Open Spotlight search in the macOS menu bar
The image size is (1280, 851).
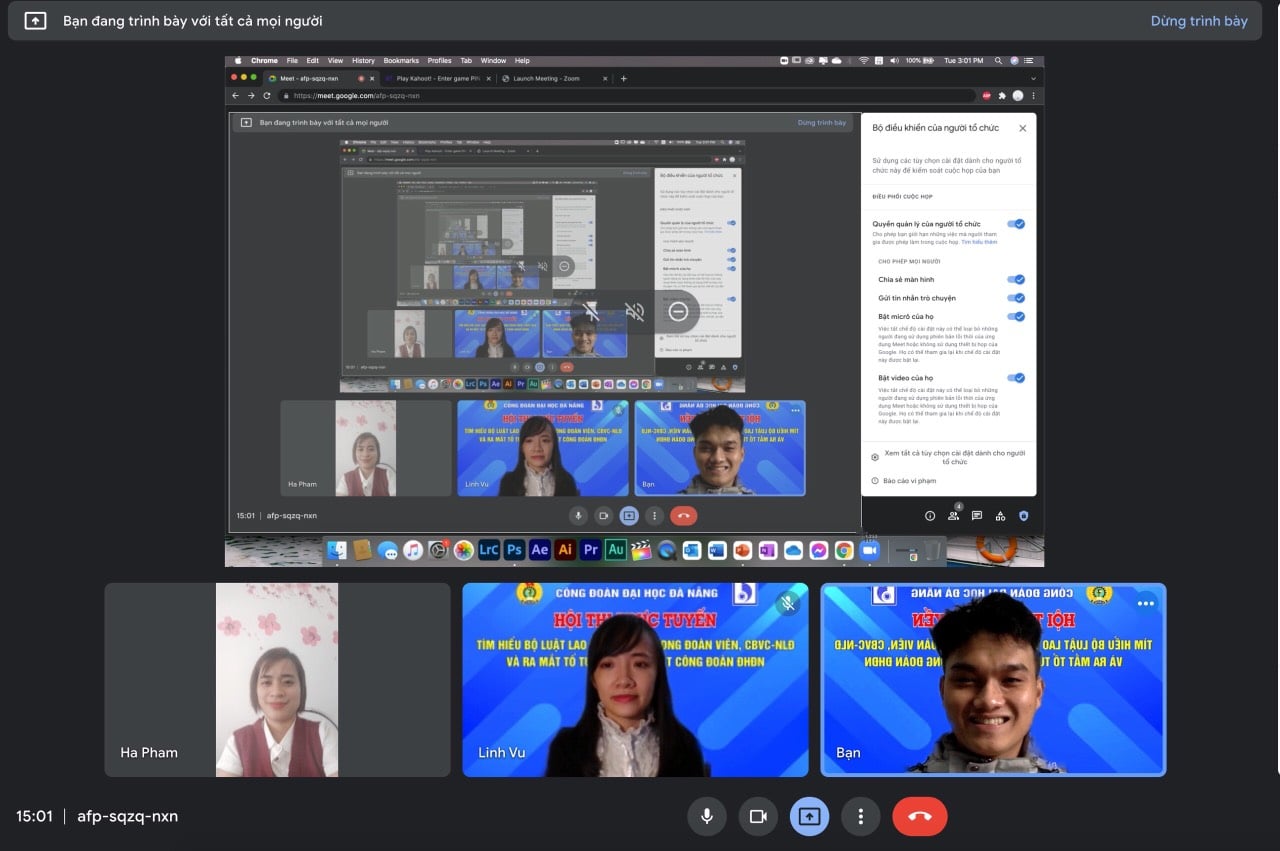point(999,61)
